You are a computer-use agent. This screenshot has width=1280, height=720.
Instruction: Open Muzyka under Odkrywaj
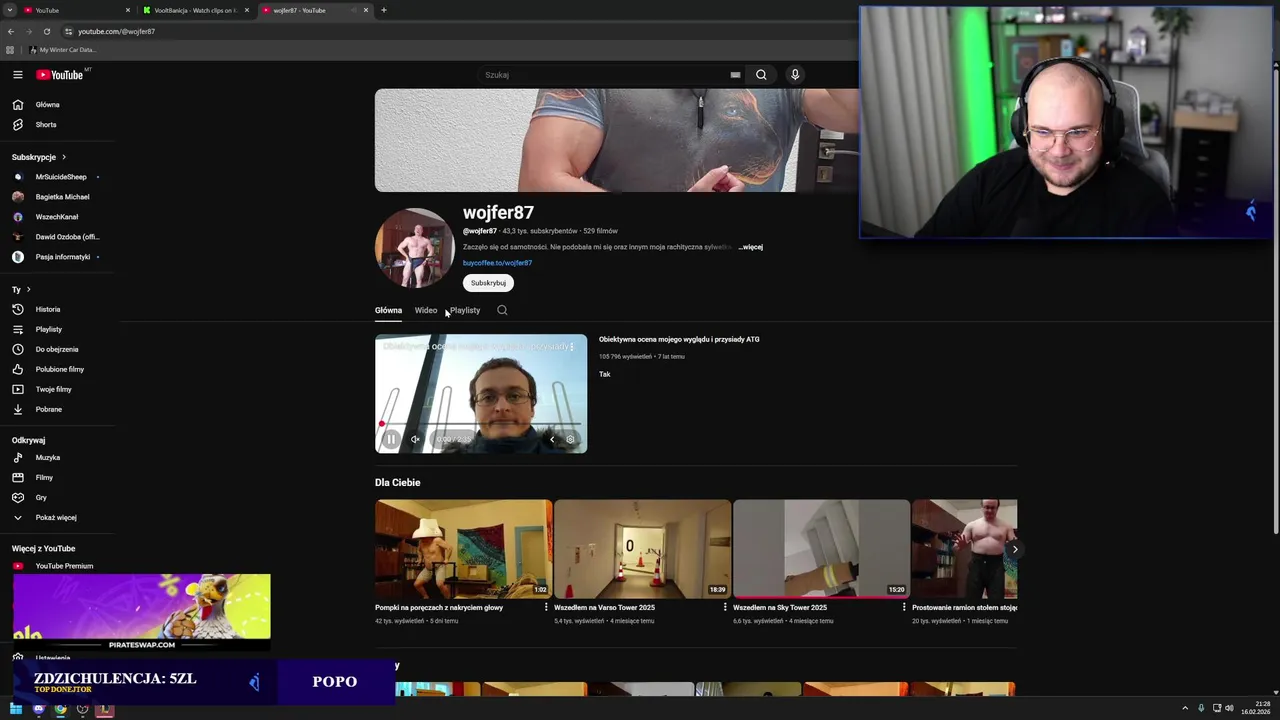(60, 457)
